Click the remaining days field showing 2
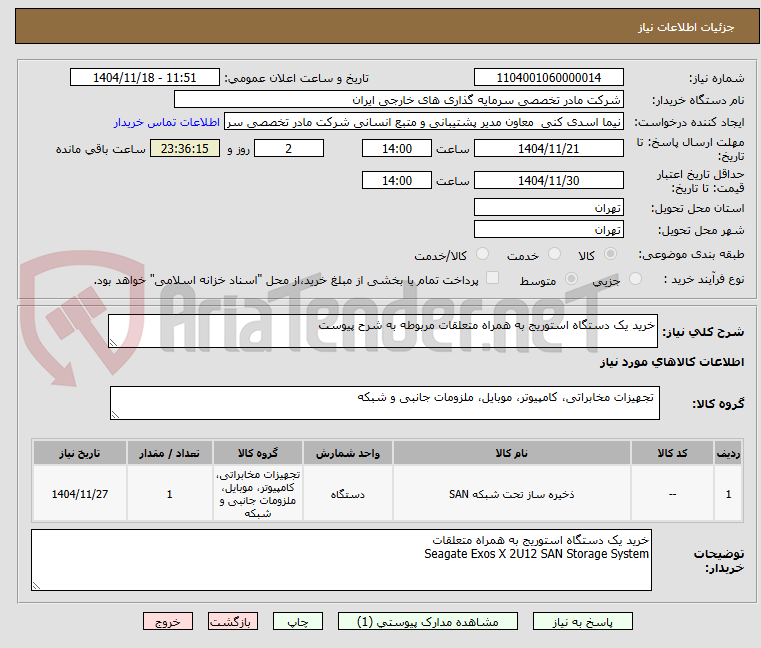The height and width of the screenshot is (648, 761). coord(289,149)
